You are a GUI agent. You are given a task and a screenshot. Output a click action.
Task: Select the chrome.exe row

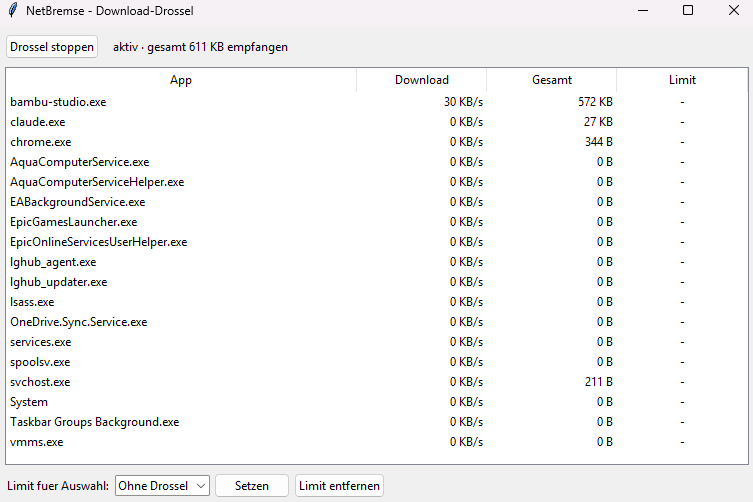point(376,142)
